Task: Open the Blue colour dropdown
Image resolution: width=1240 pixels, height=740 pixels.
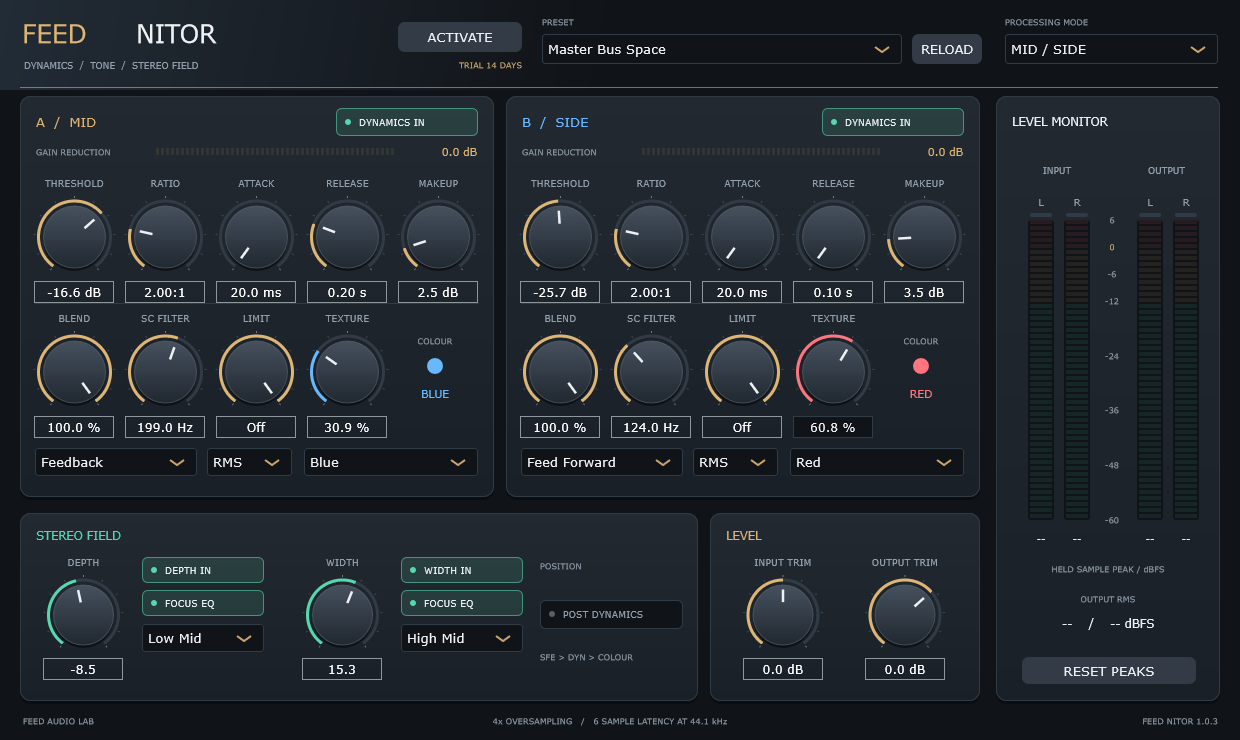Action: click(391, 462)
